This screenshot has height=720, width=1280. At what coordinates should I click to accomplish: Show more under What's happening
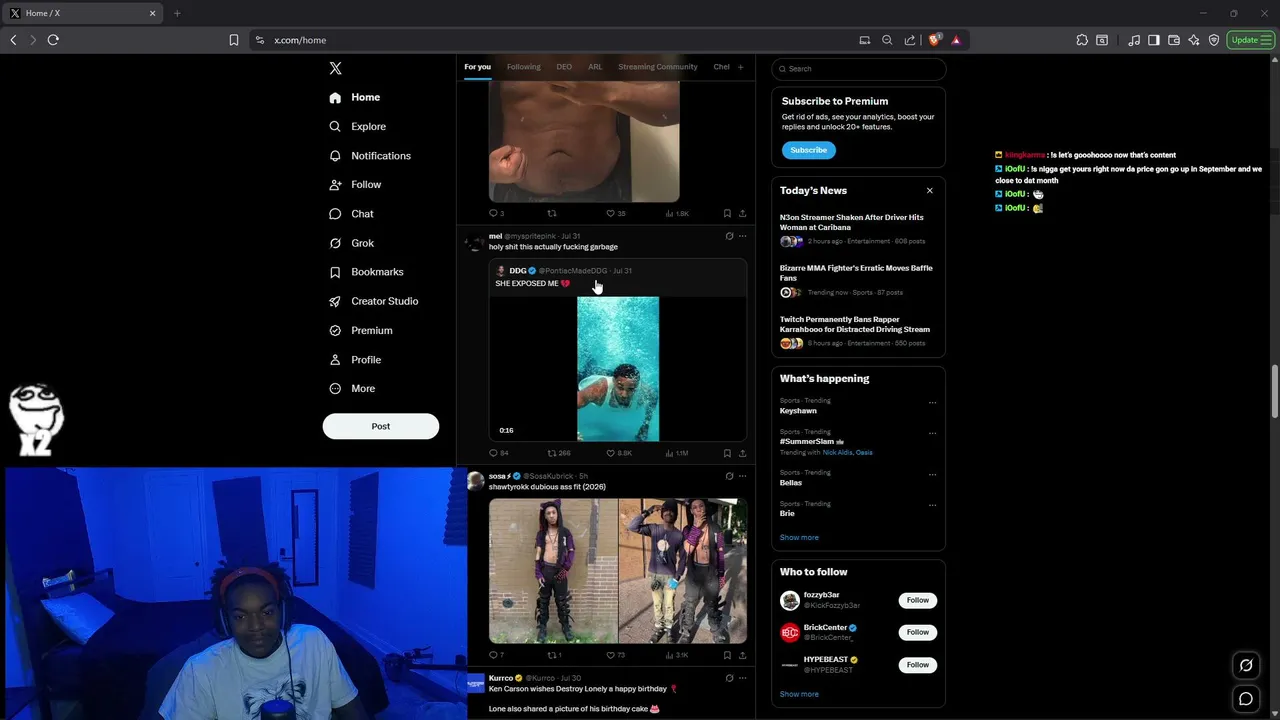[799, 538]
